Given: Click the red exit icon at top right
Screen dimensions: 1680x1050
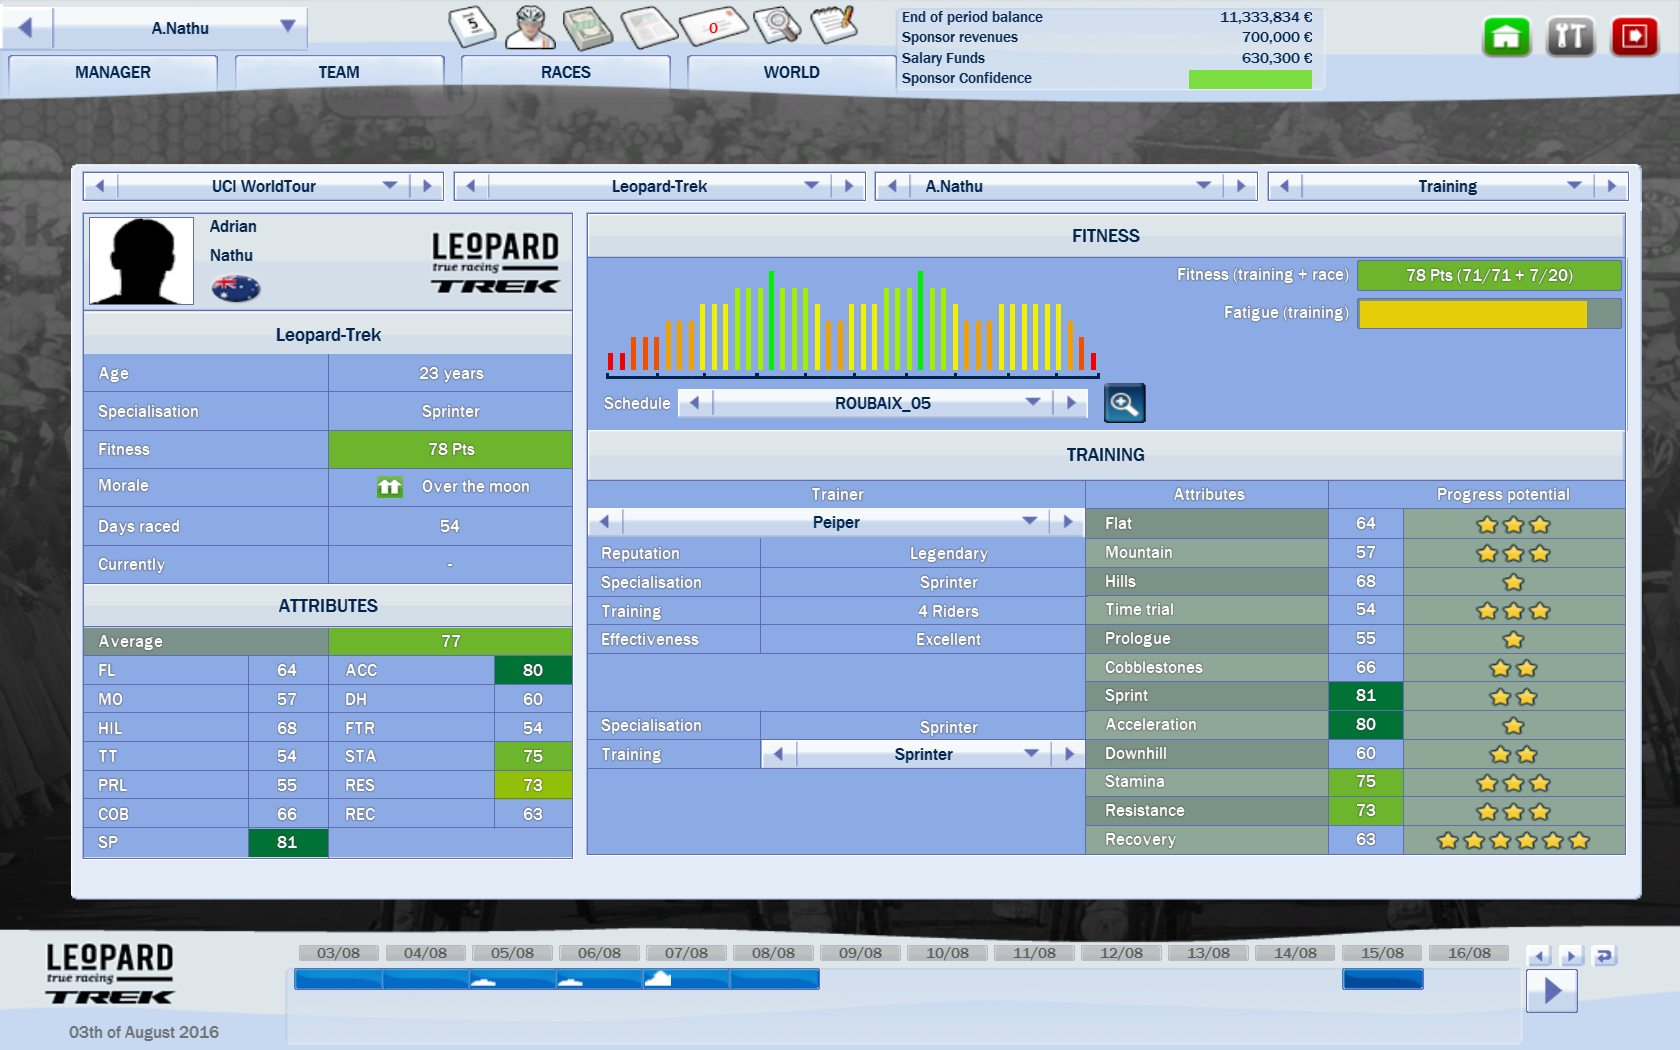Looking at the screenshot, I should click(1634, 37).
